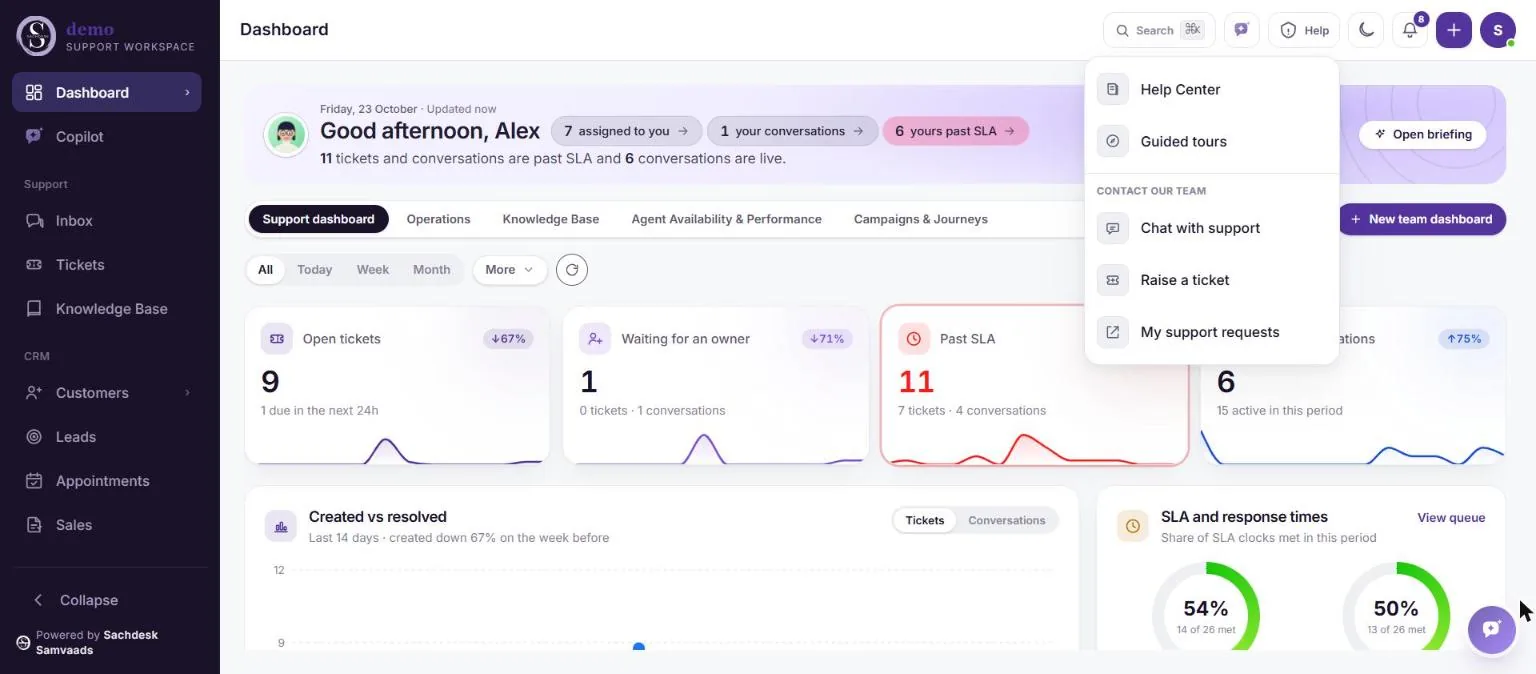Click the Open briefing button
The height and width of the screenshot is (674, 1536).
[x=1423, y=134]
